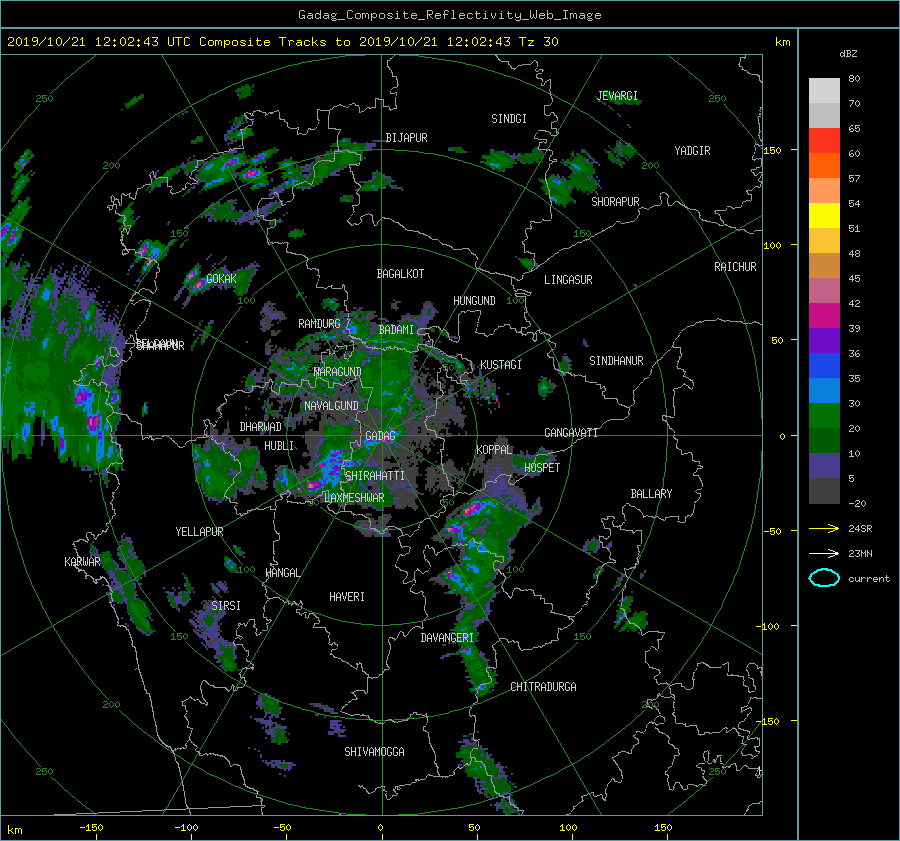Click the KUSTAGI city label
The image size is (900, 841).
(501, 365)
